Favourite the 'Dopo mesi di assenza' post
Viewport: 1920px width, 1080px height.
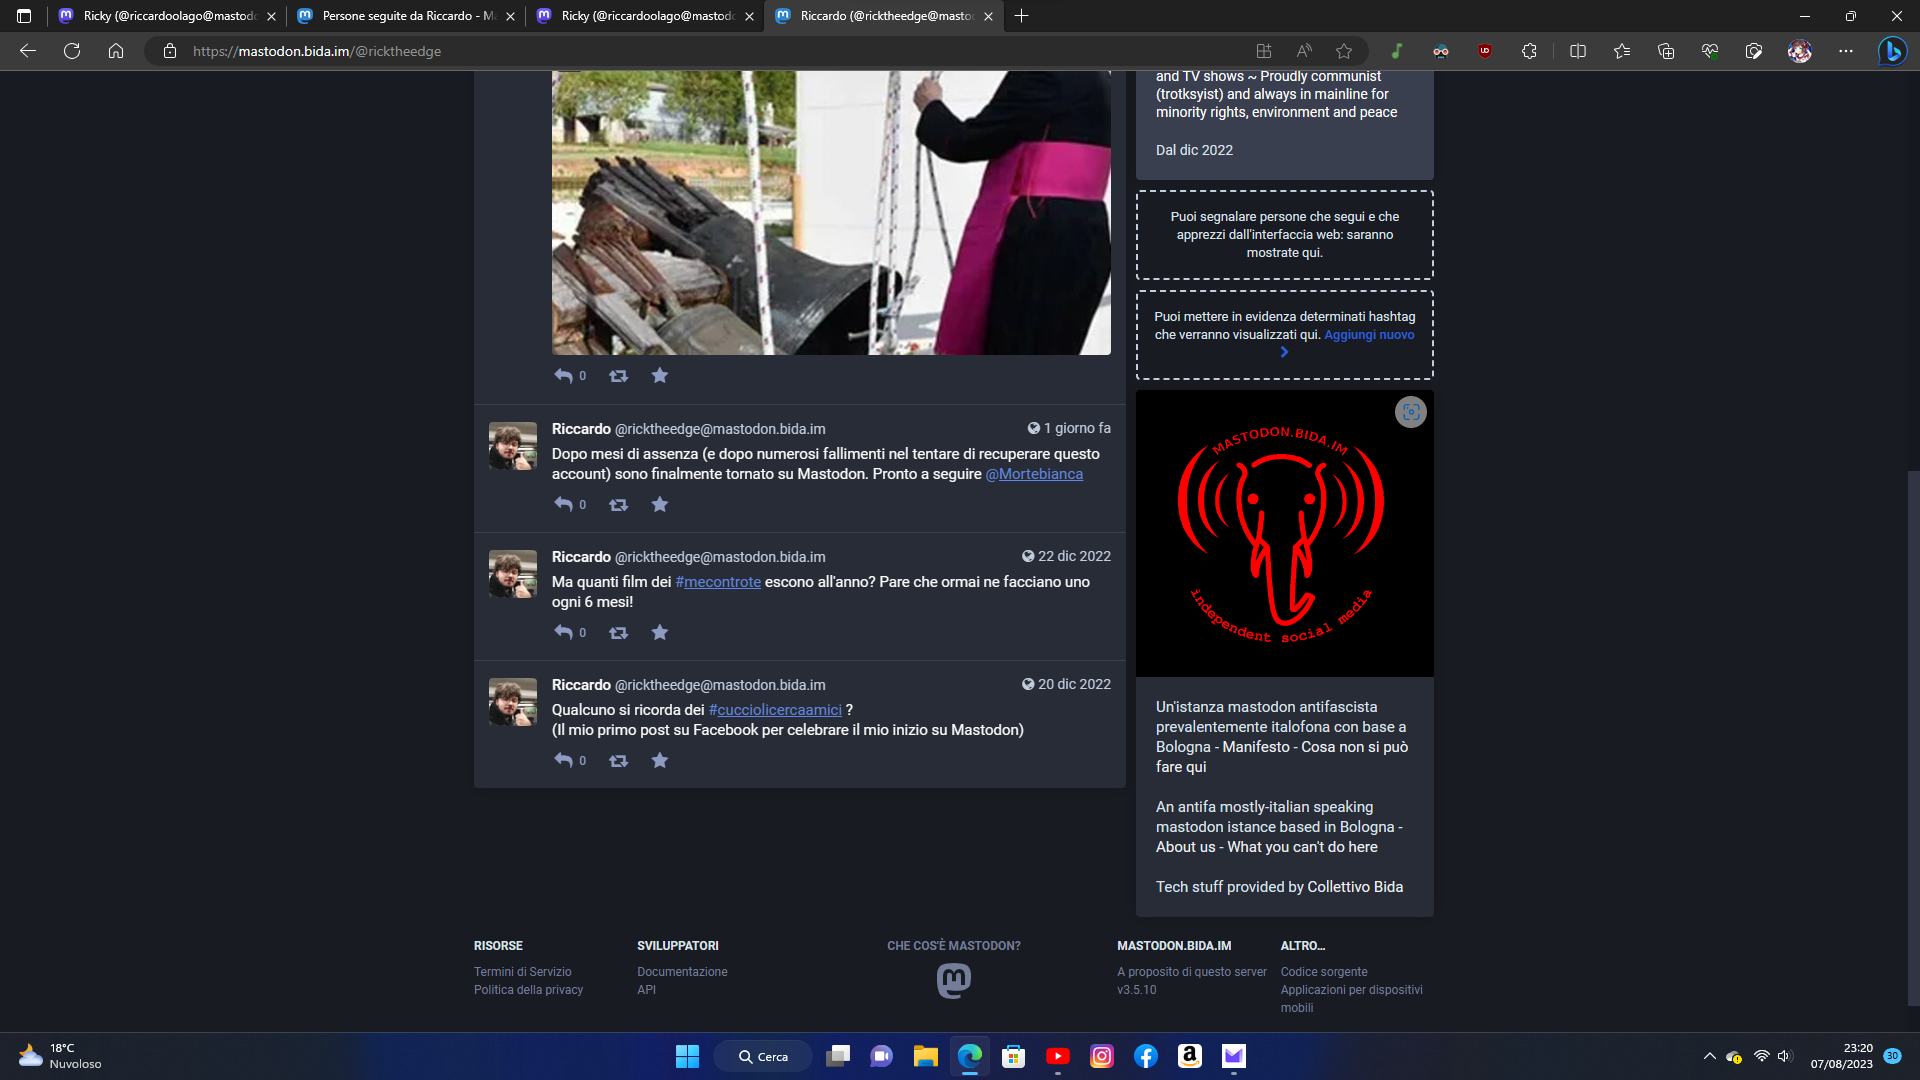pos(659,505)
